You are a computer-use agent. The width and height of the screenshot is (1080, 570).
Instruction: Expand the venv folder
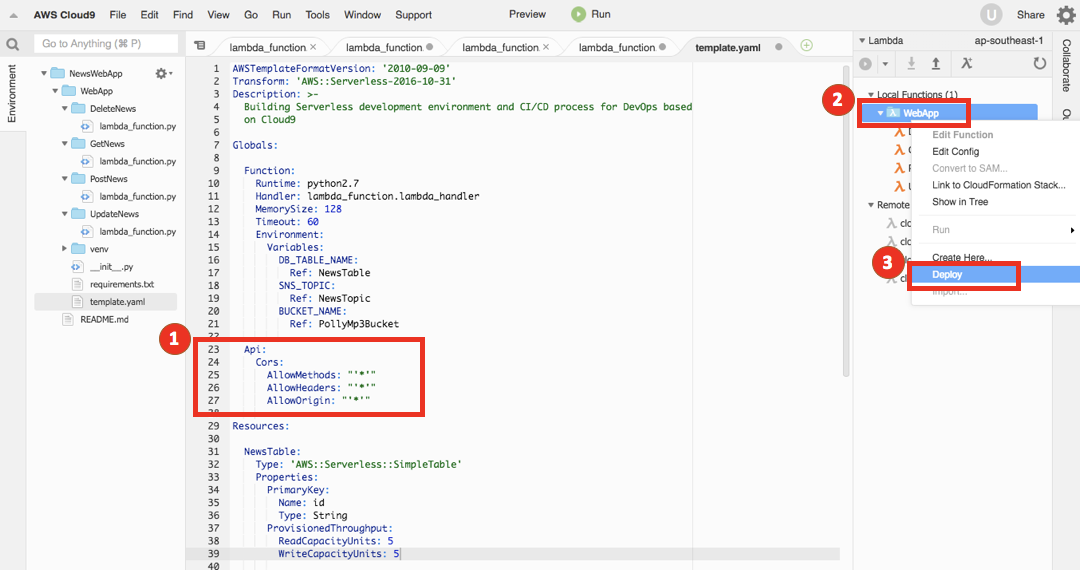pos(65,249)
